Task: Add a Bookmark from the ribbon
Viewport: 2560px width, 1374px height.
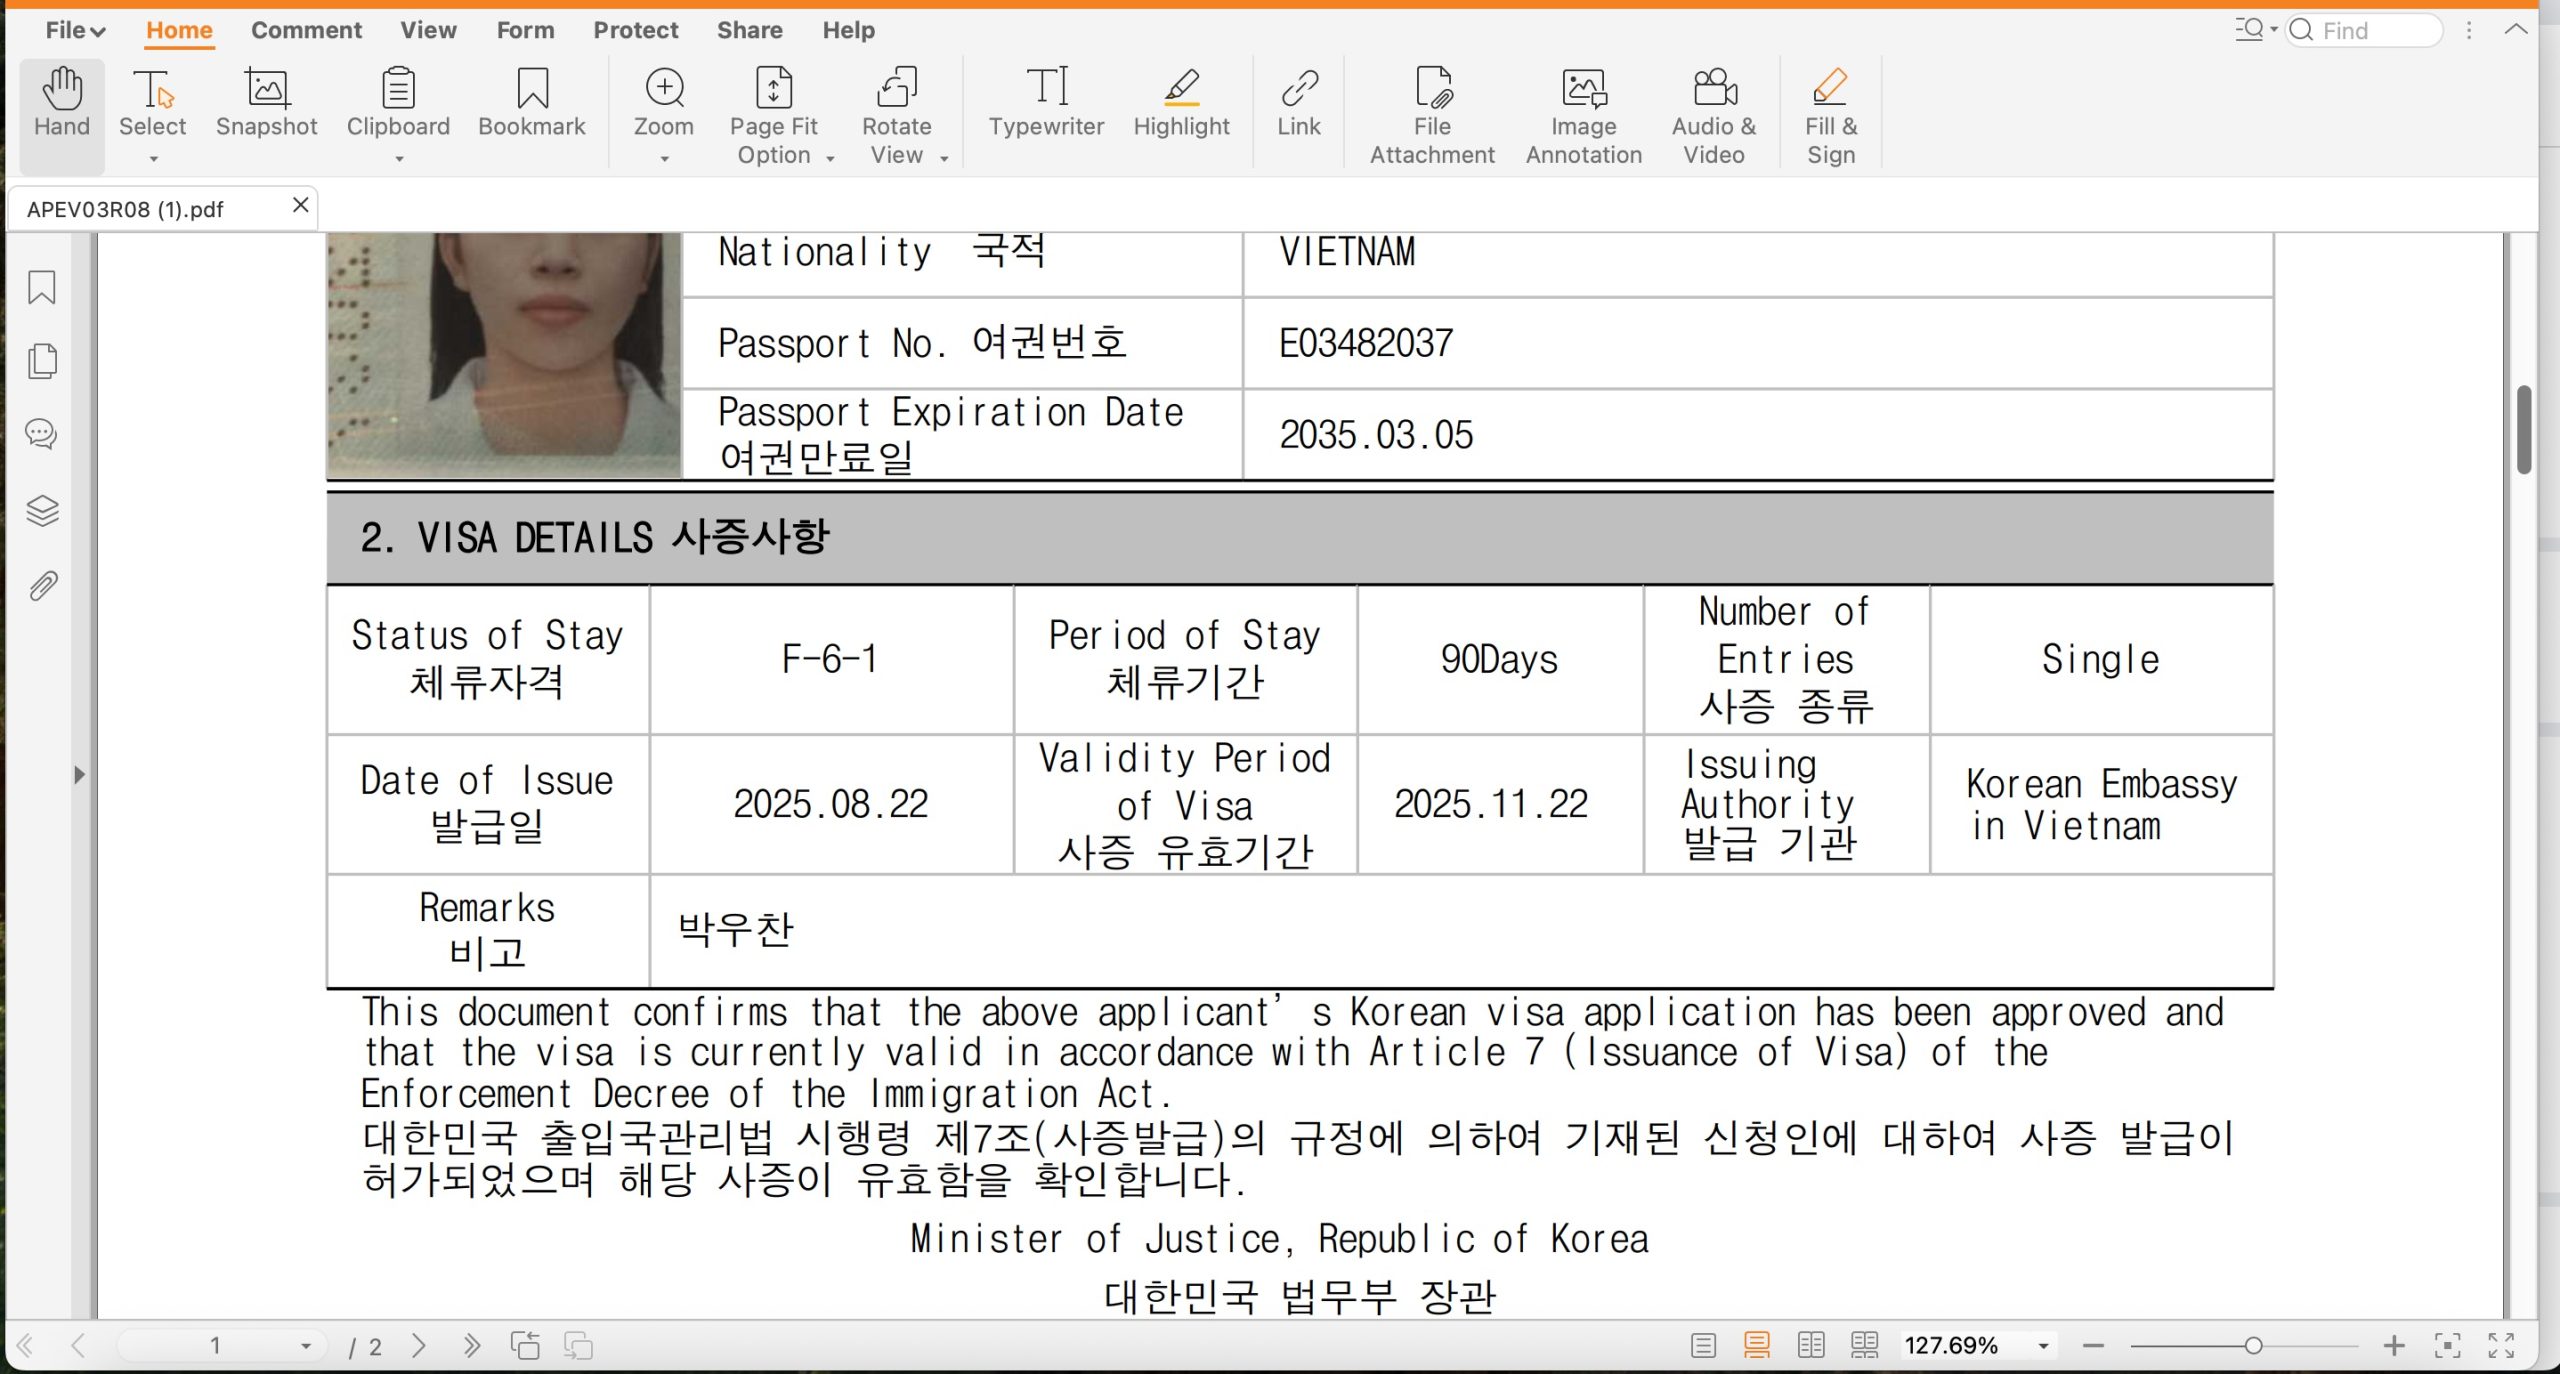Action: tap(532, 103)
